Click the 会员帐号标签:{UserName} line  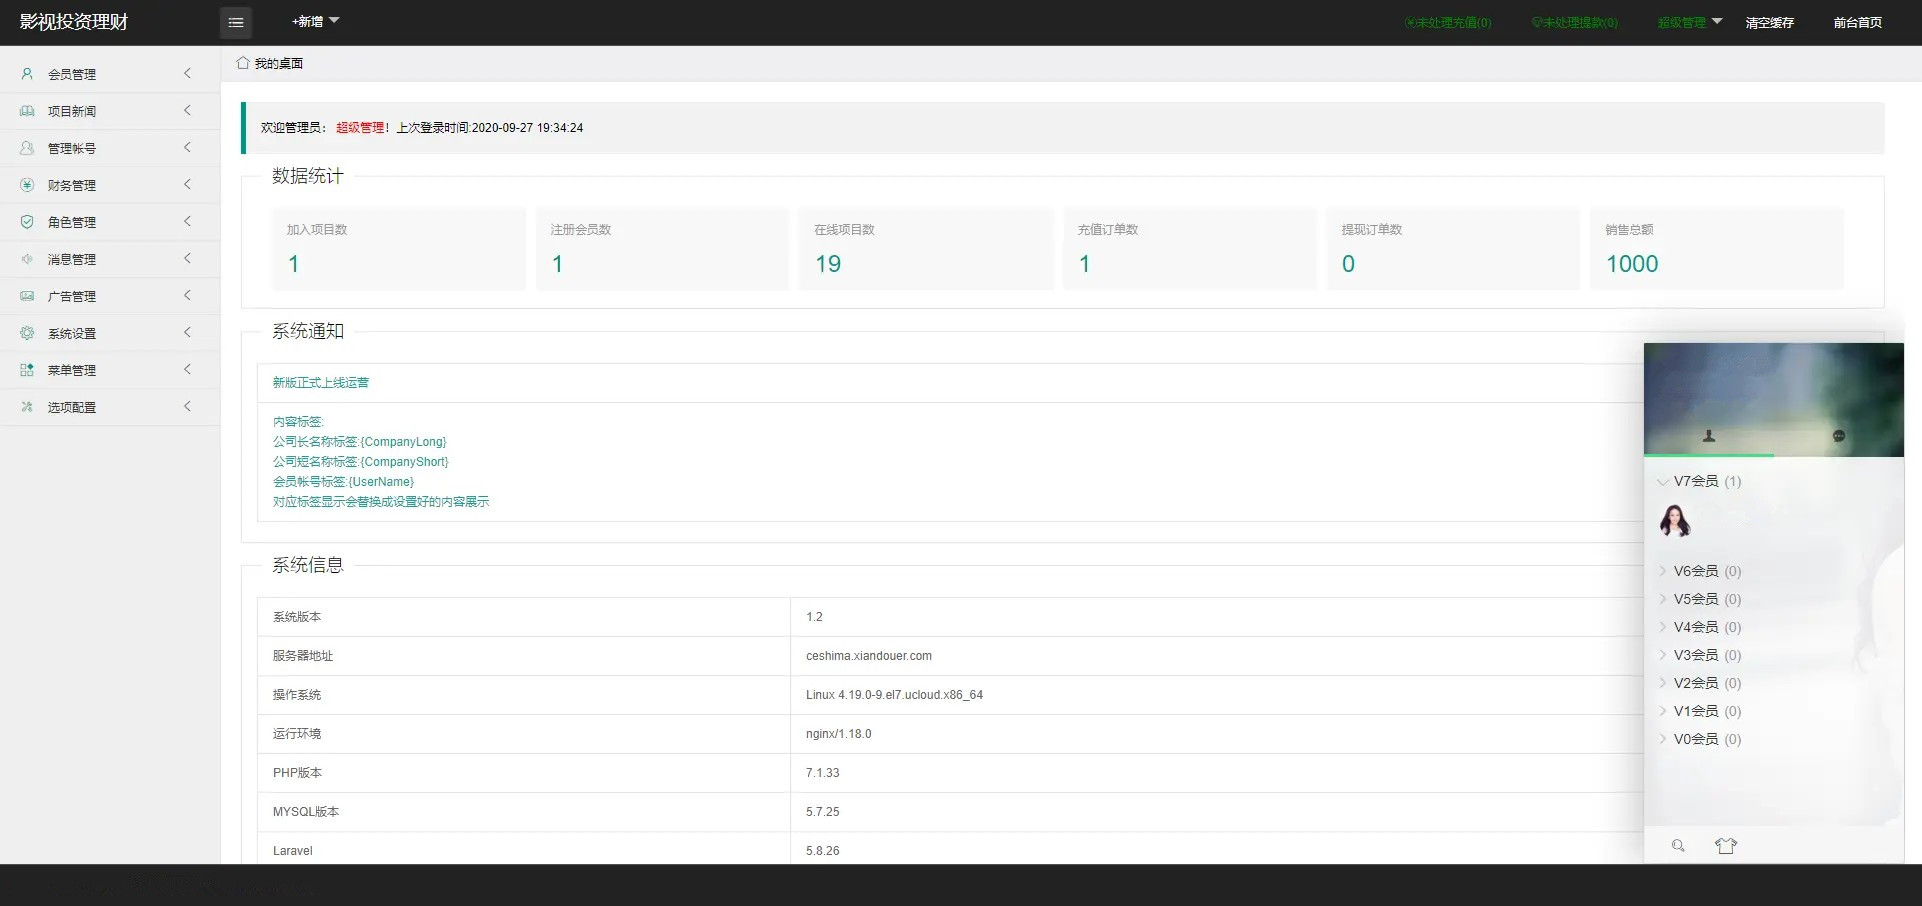343,482
